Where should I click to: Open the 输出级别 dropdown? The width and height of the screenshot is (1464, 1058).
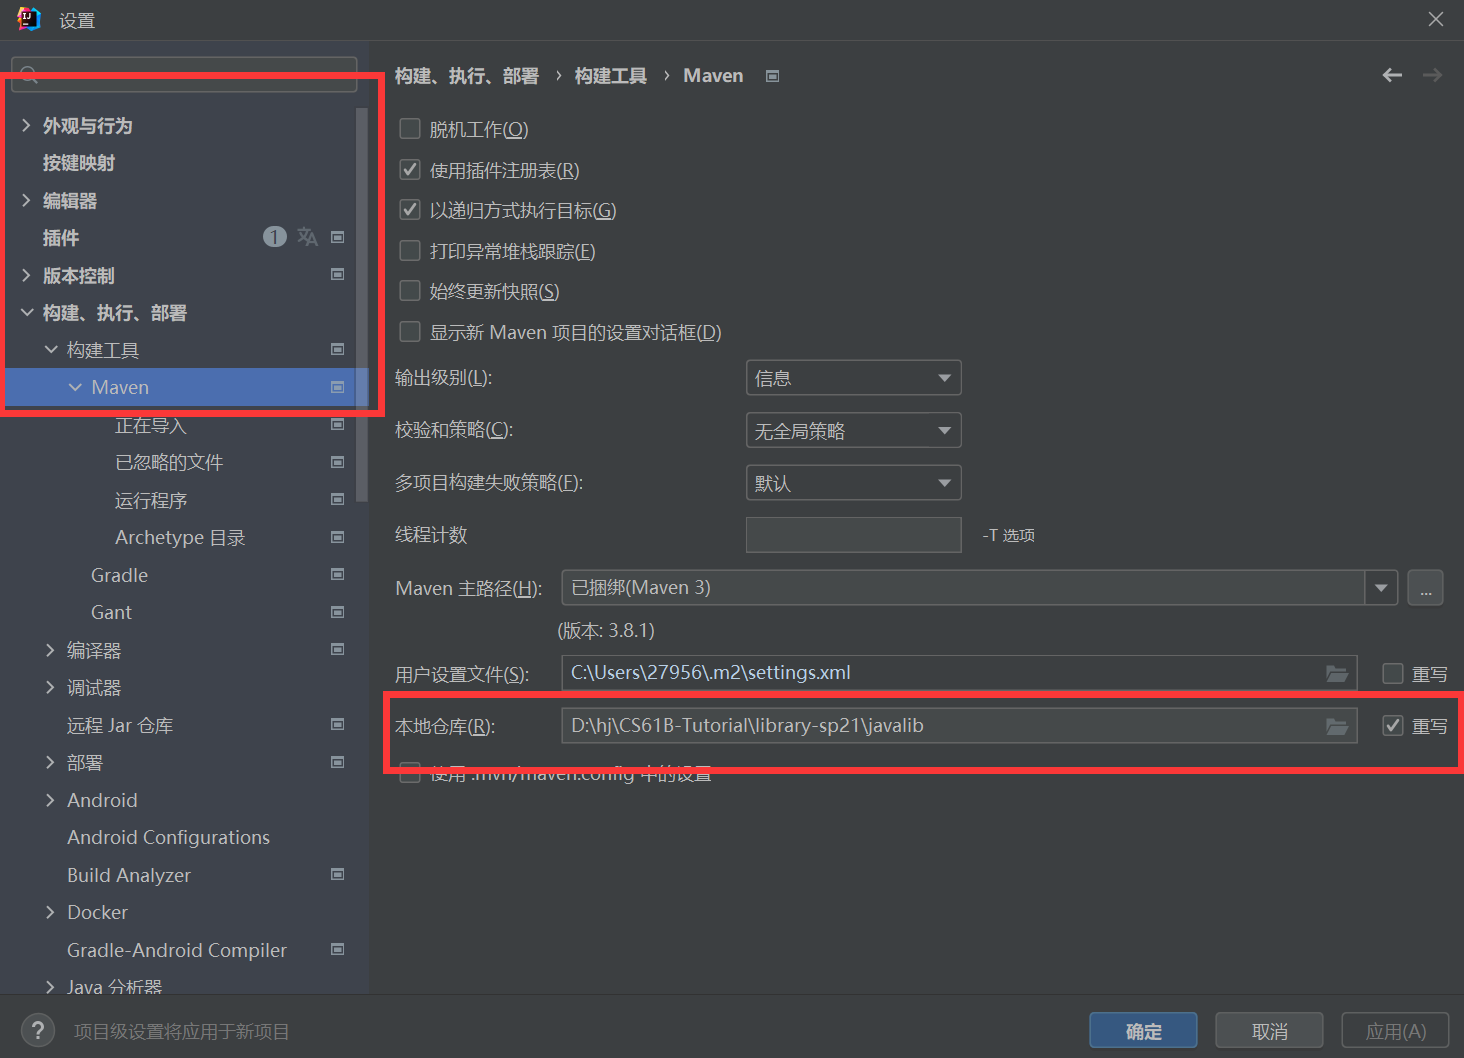[x=854, y=378]
